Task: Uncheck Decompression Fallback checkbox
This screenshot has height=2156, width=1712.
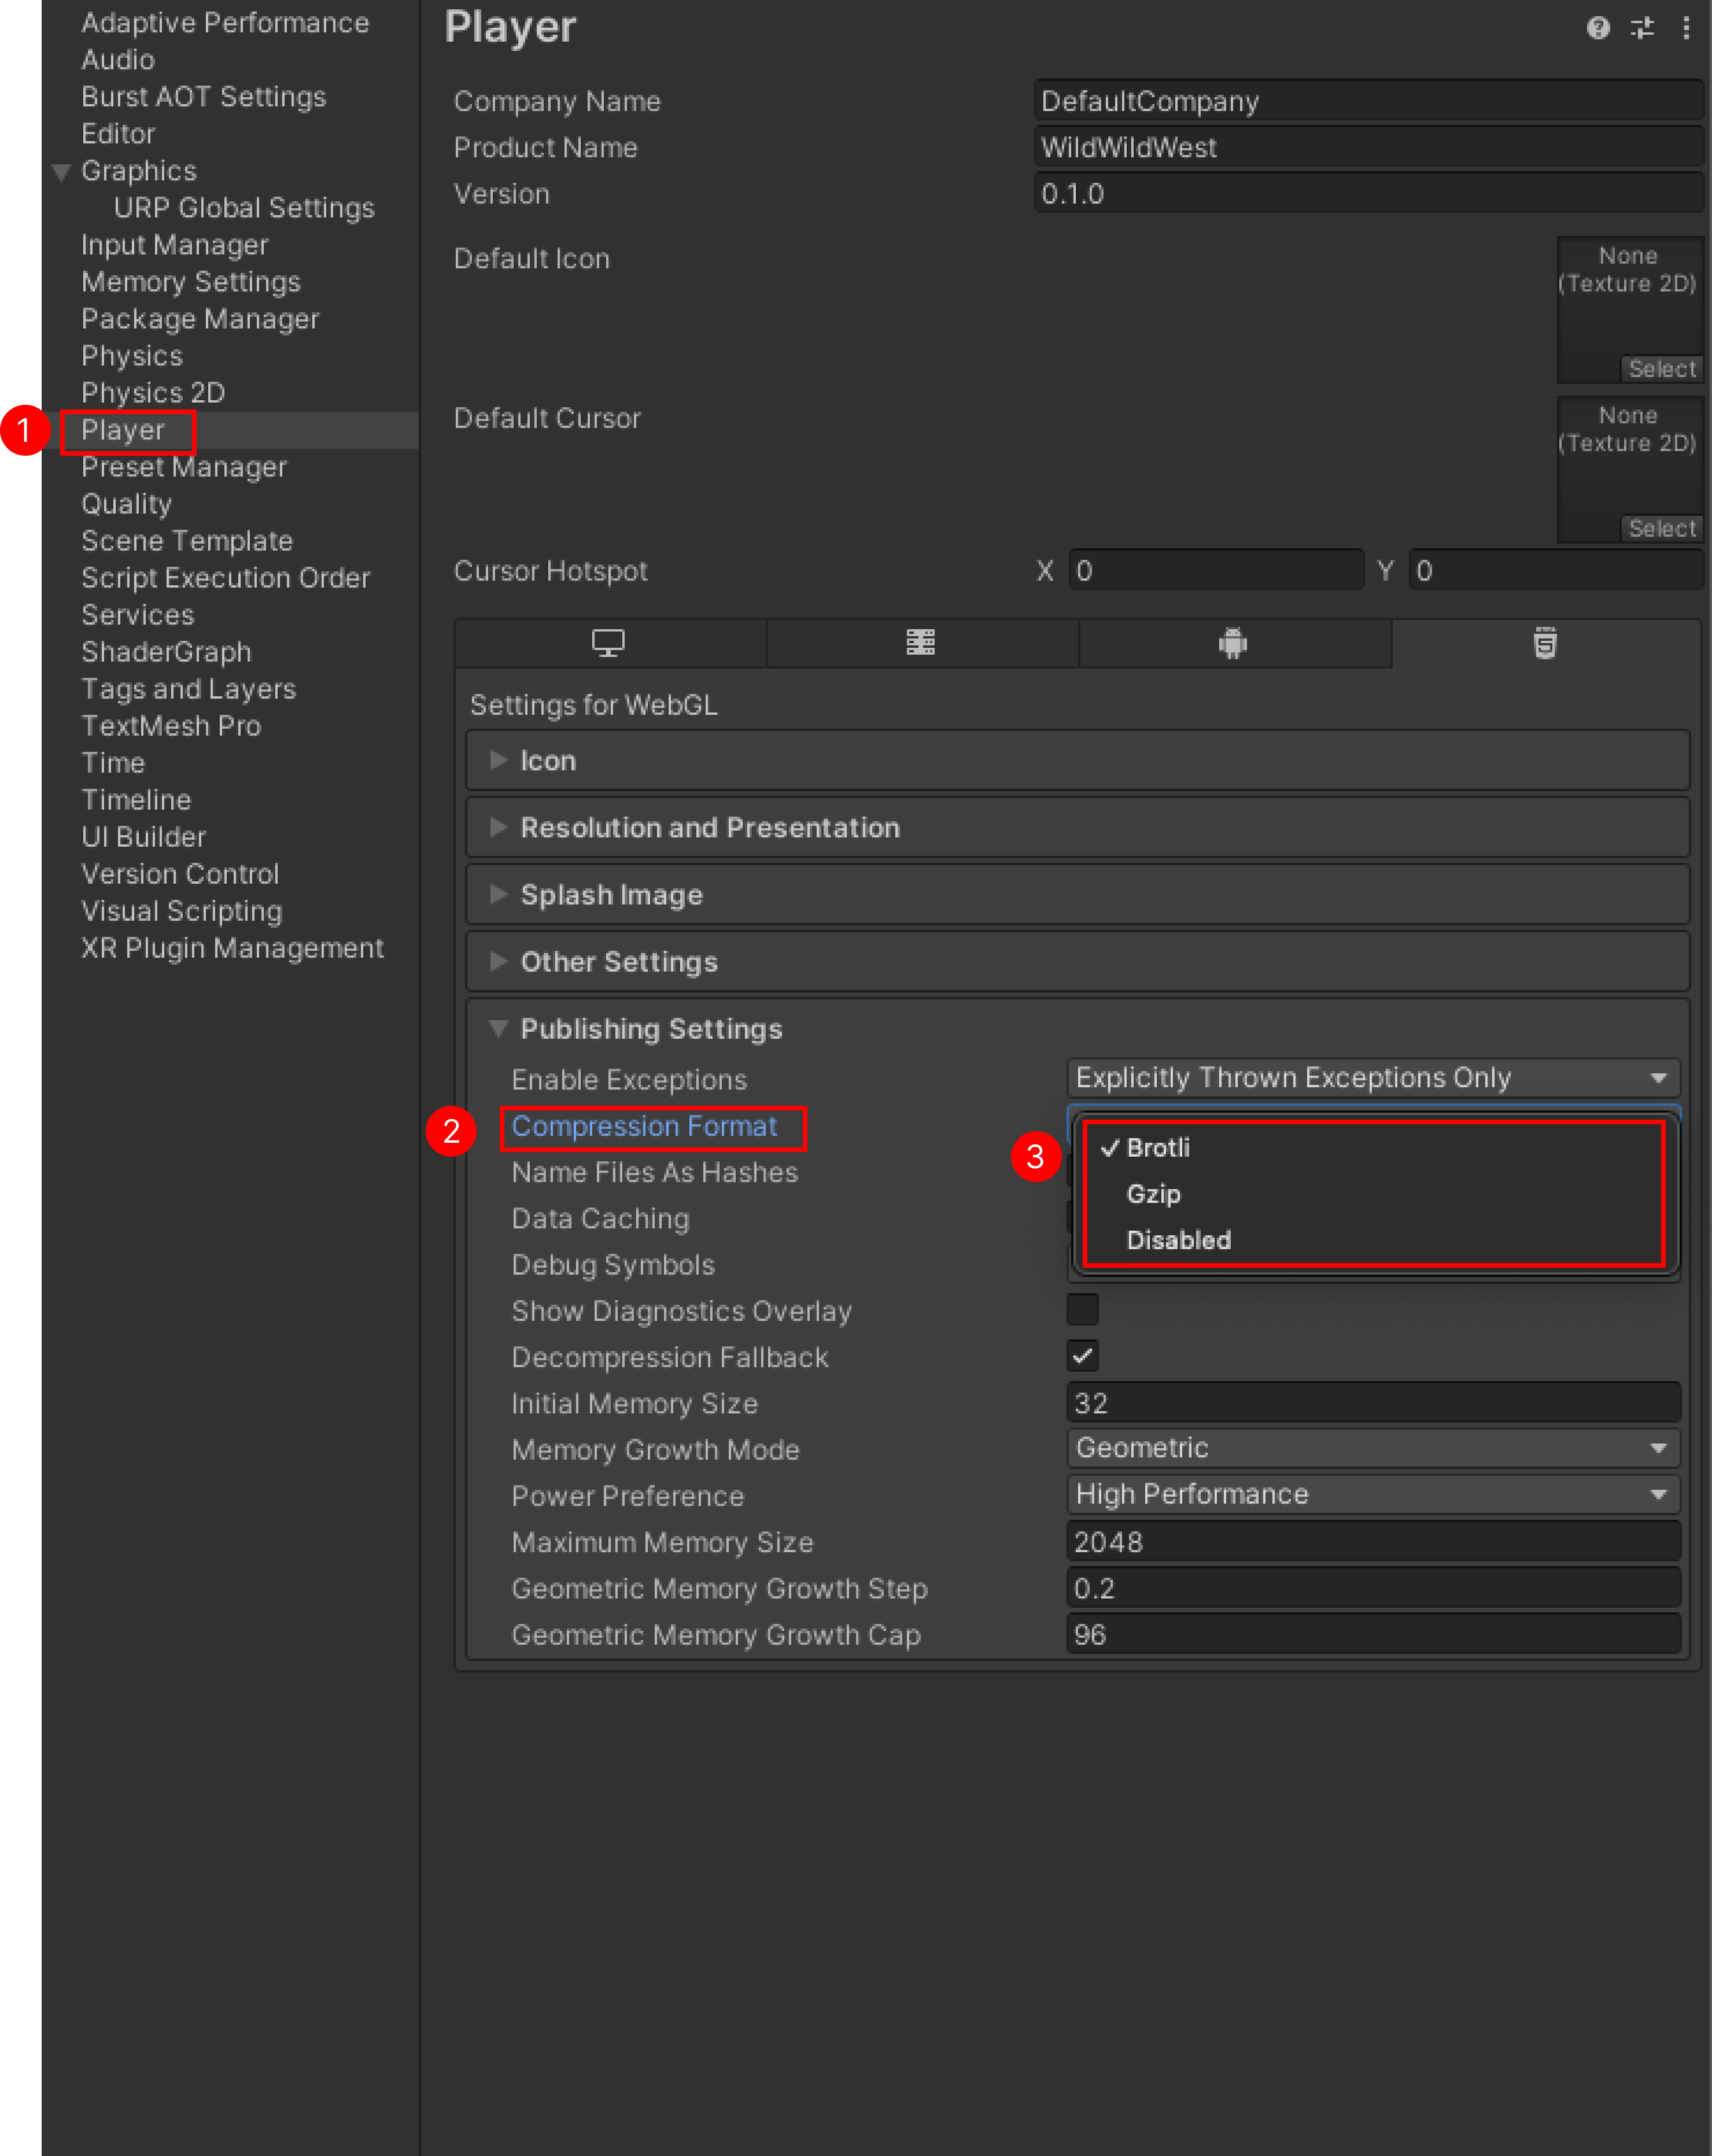Action: (1082, 1356)
